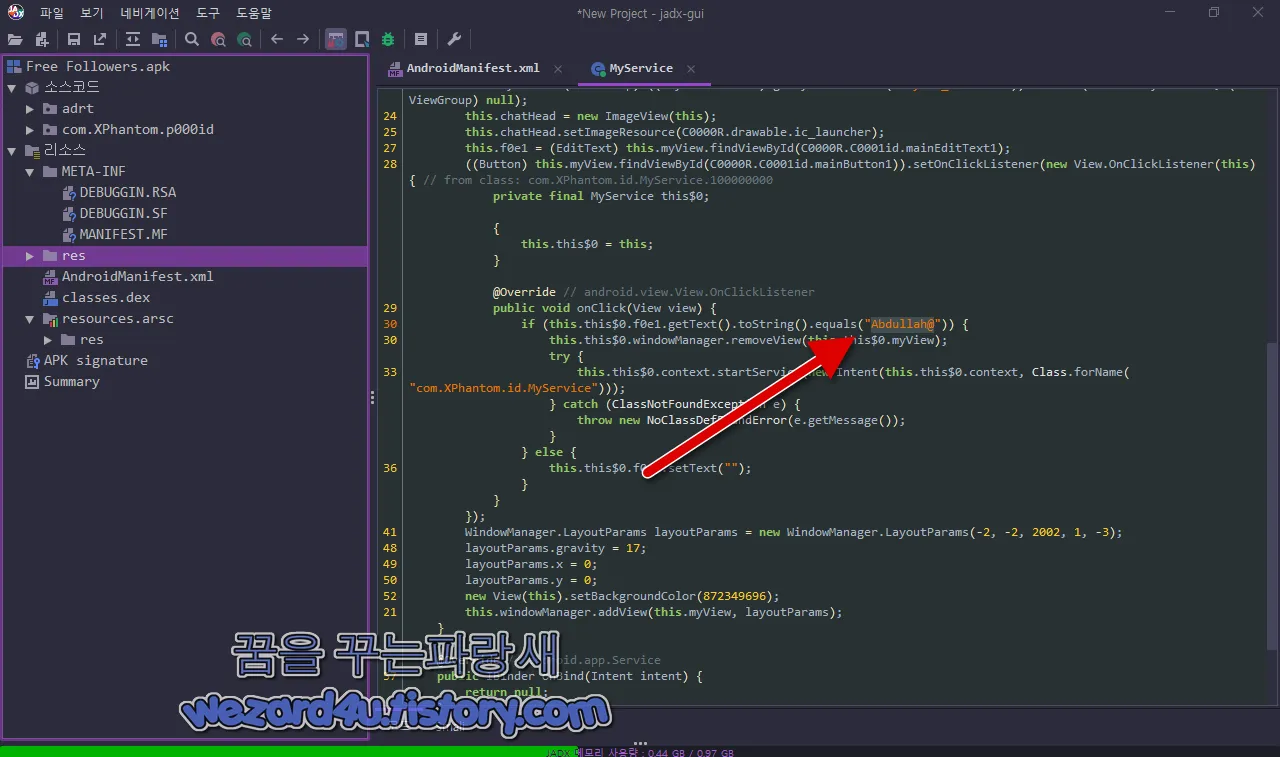The height and width of the screenshot is (757, 1280).
Task: Open classes.dex in the tree
Action: click(106, 298)
